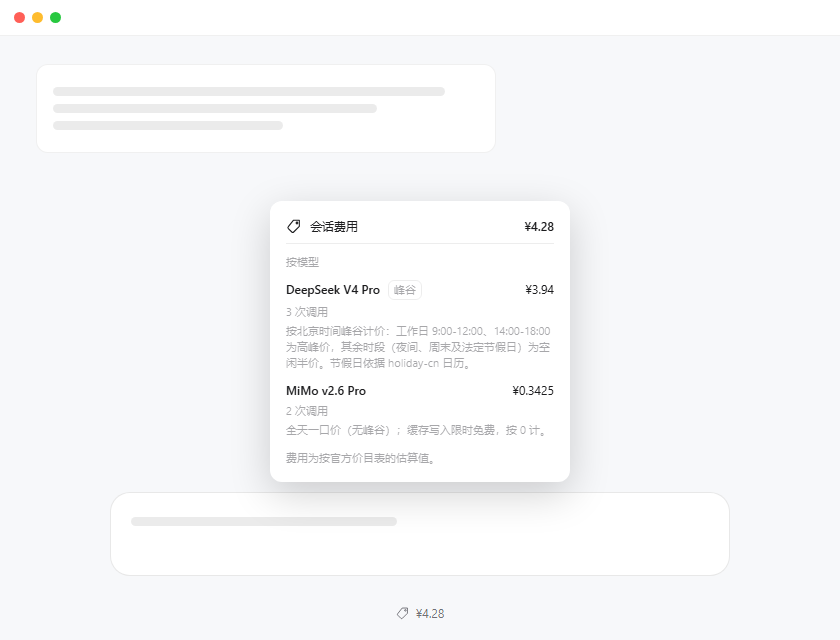Click the 3 次调用 call count
This screenshot has width=840, height=640.
click(x=306, y=312)
